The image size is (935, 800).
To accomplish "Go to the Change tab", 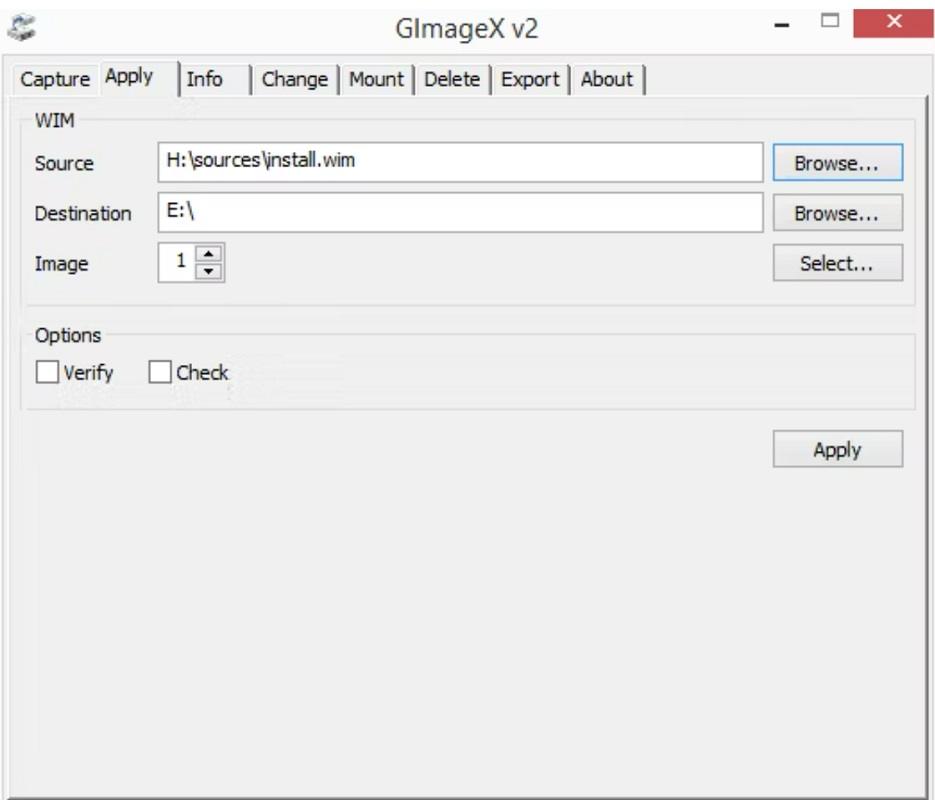I will (294, 80).
